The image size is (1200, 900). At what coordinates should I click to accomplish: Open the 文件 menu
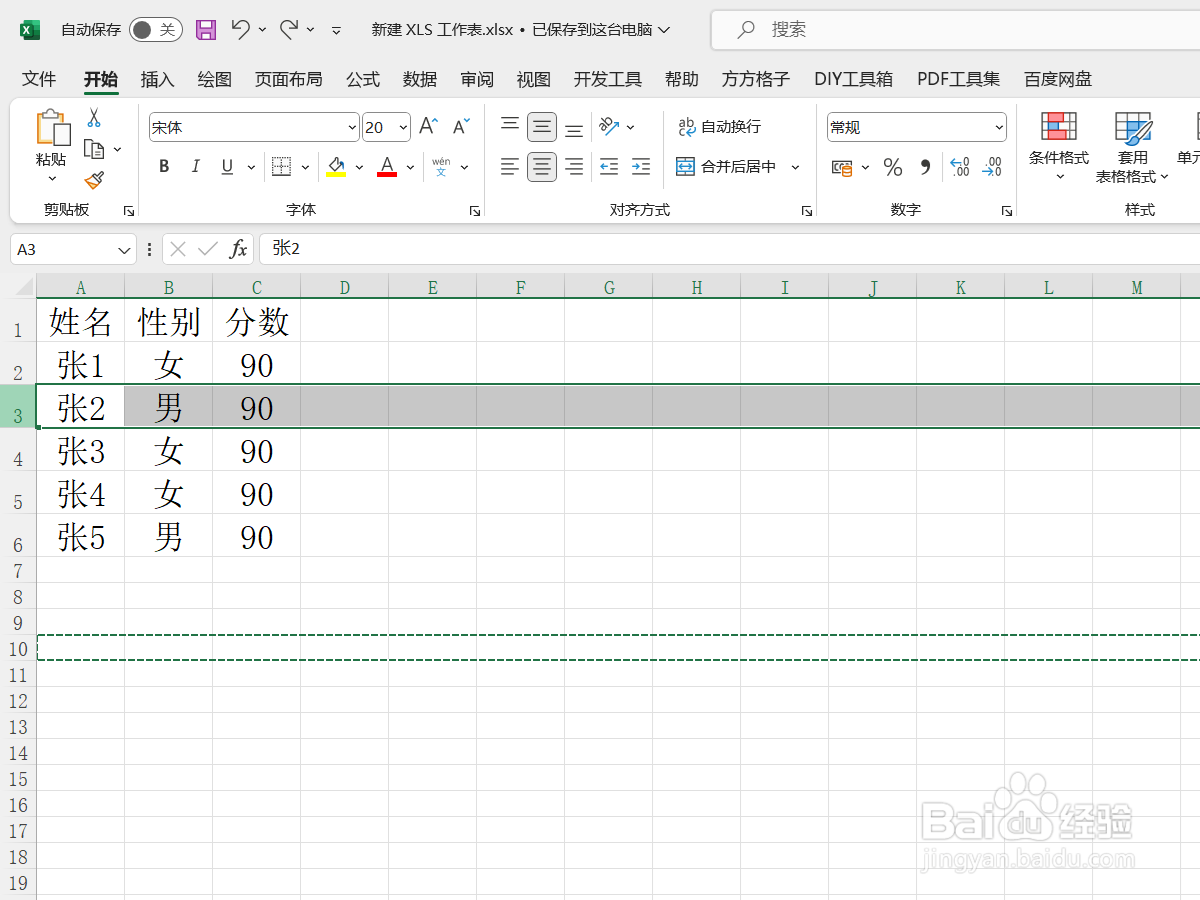(x=39, y=79)
